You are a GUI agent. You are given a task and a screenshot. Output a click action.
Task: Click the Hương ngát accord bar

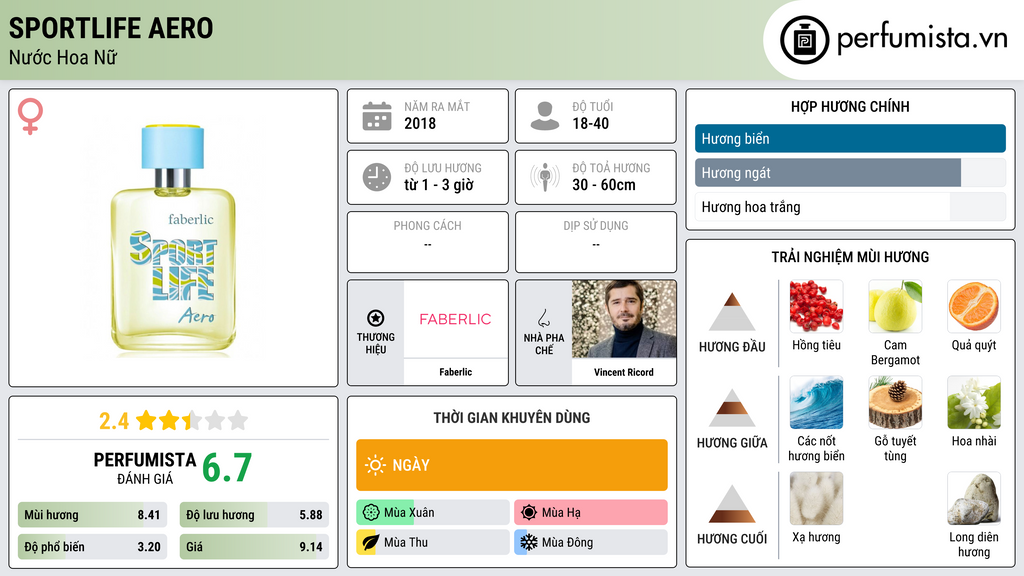pyautogui.click(x=850, y=172)
